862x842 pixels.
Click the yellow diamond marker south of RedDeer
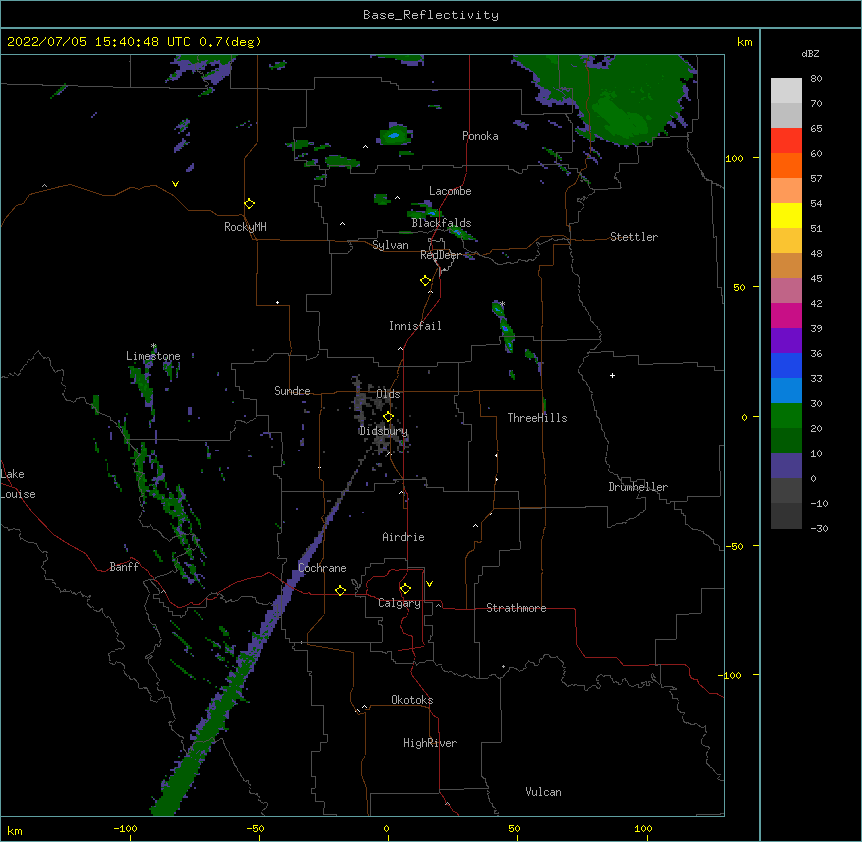coord(426,281)
